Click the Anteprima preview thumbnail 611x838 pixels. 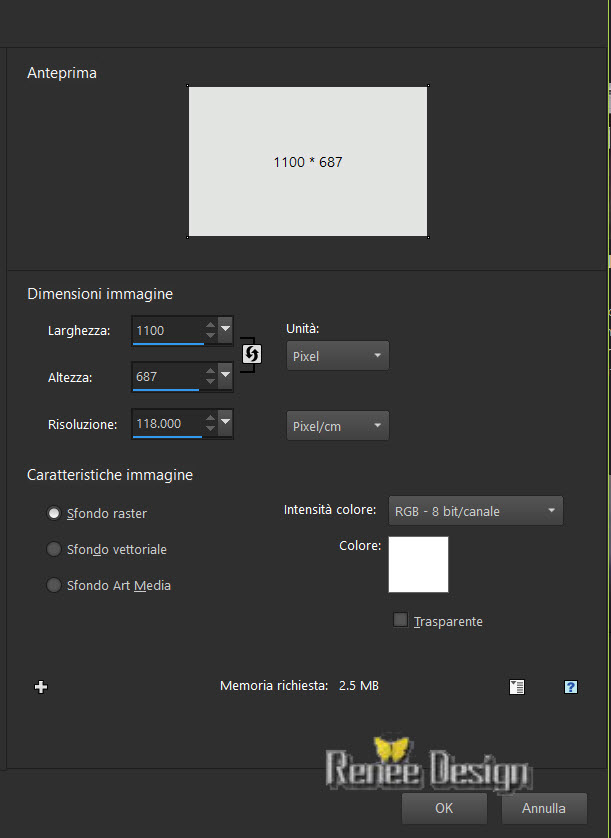pos(308,161)
